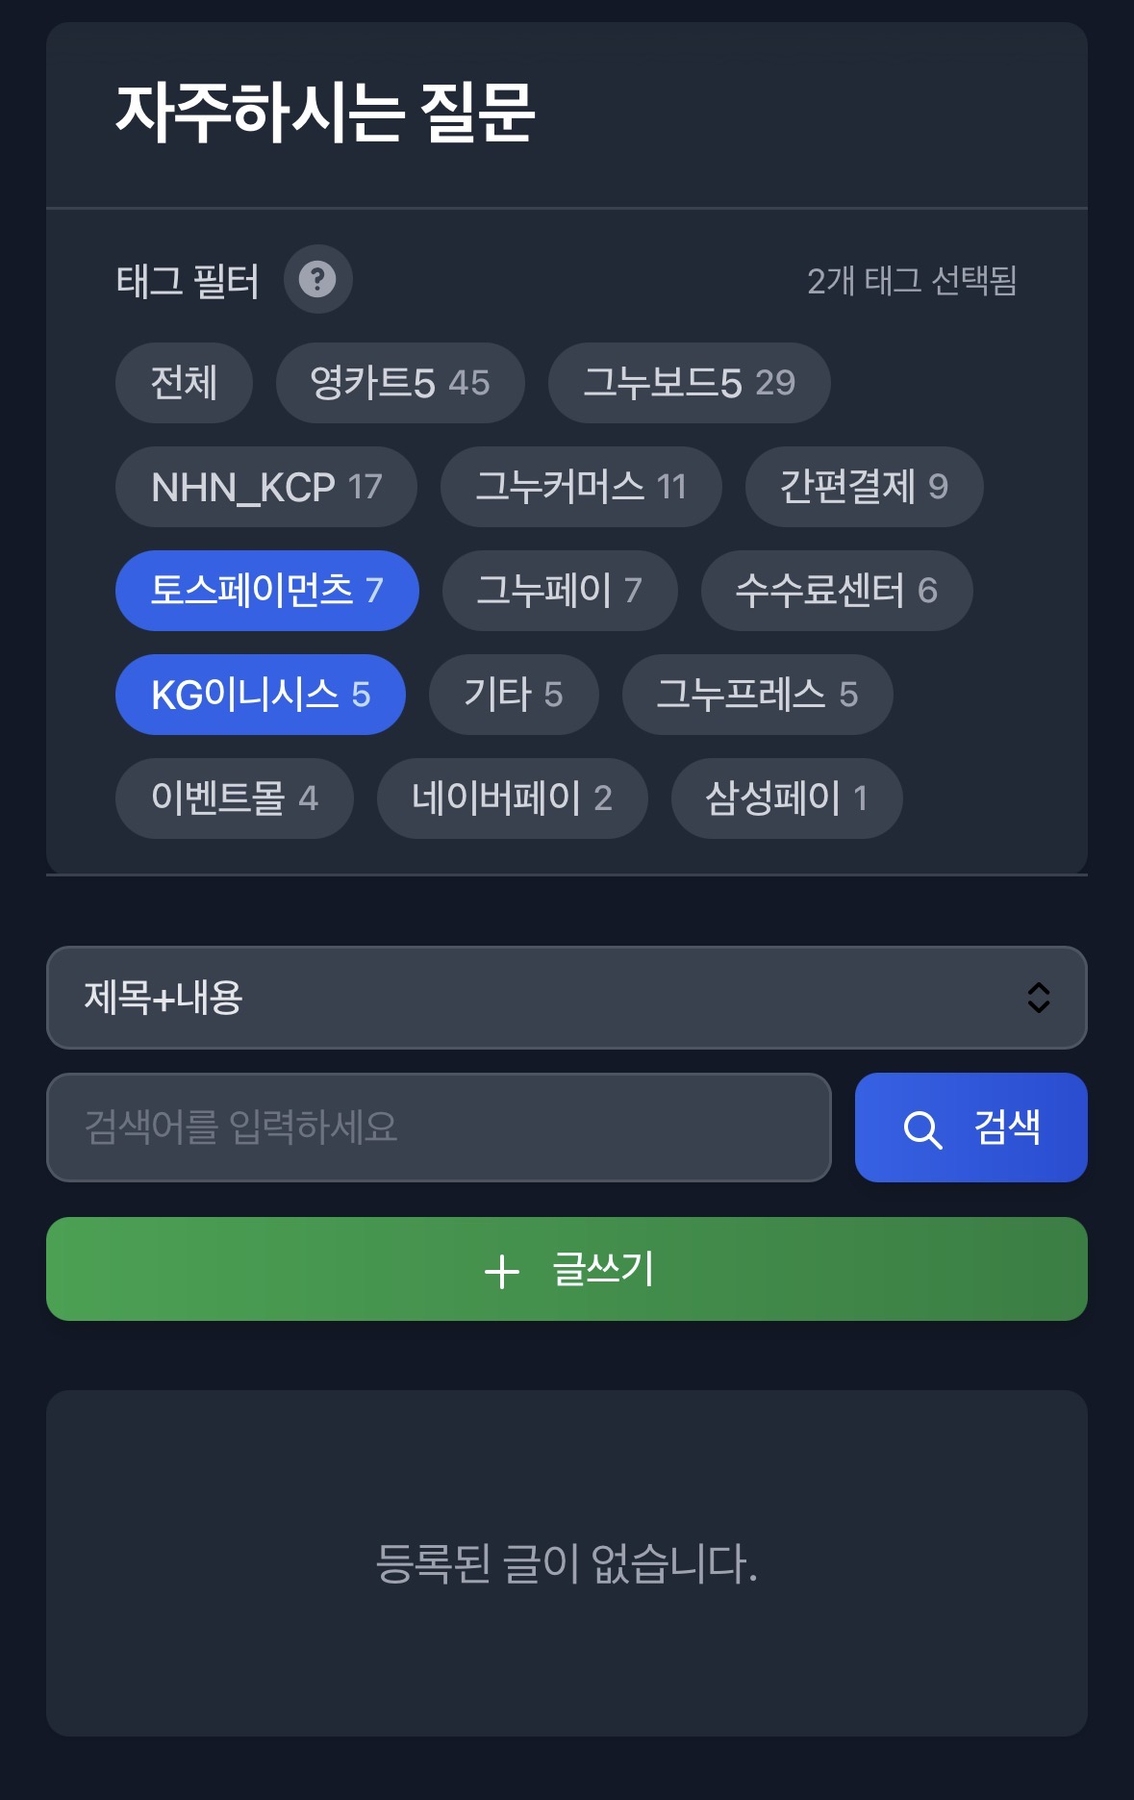Deselect the KG이니시스 tag filter
The height and width of the screenshot is (1800, 1134).
click(x=260, y=695)
